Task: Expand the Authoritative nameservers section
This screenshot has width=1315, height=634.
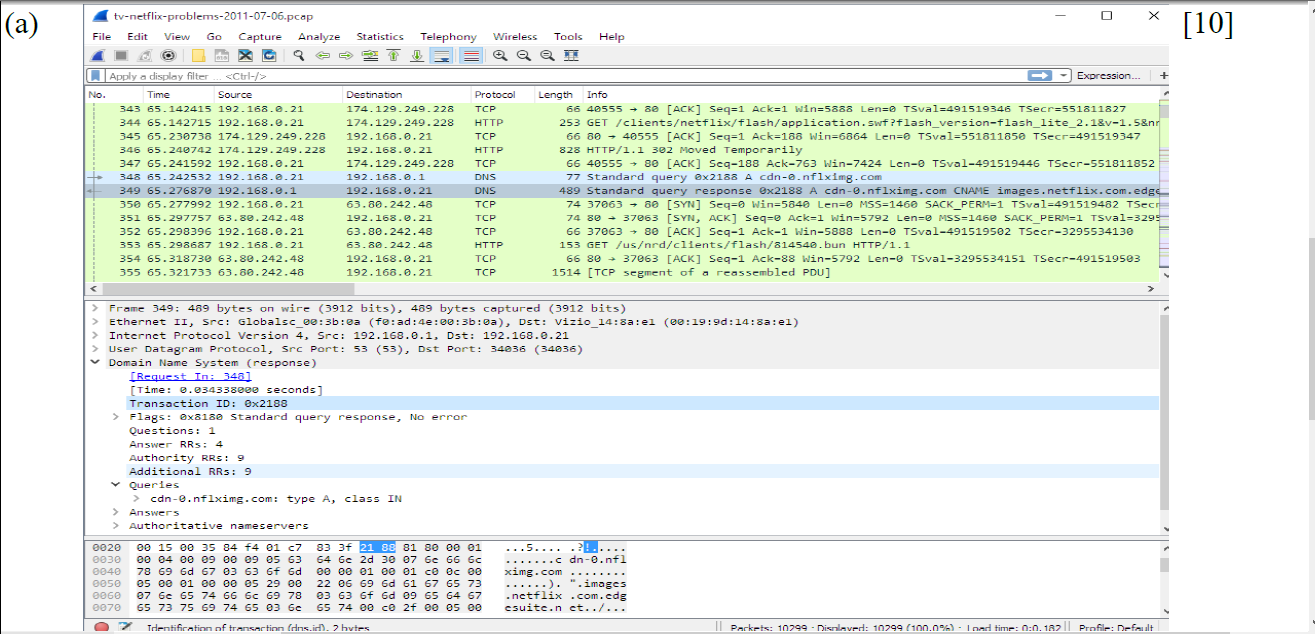Action: click(117, 525)
